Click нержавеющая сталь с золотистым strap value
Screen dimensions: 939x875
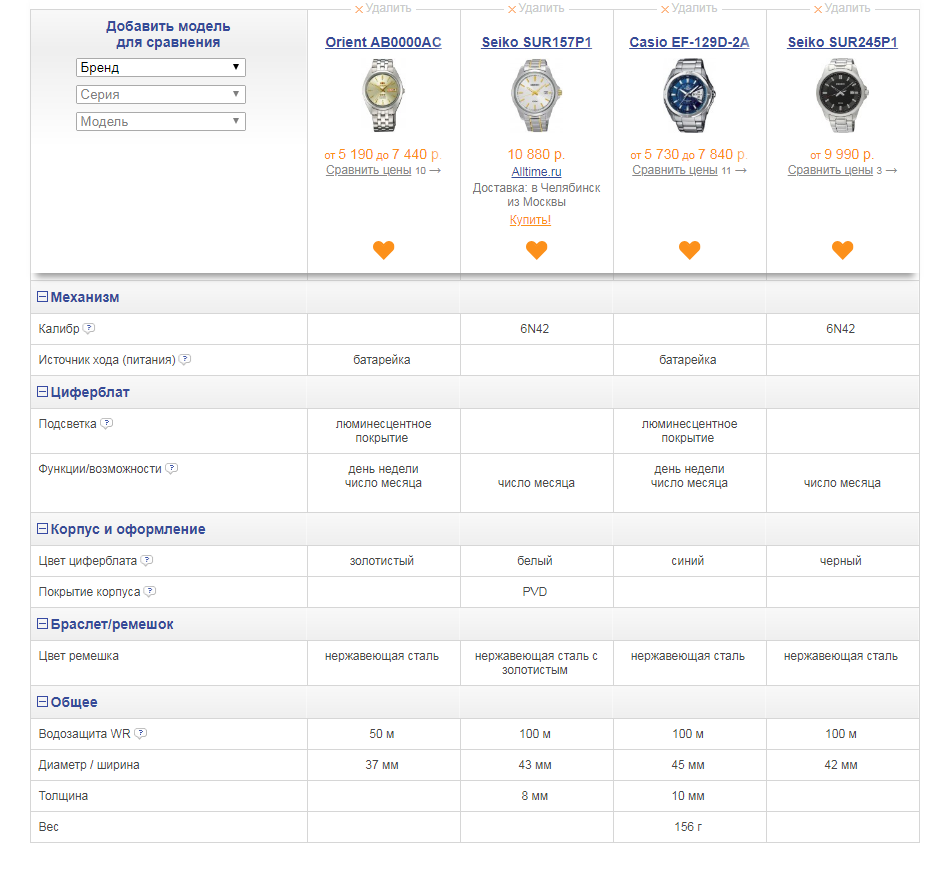point(536,663)
